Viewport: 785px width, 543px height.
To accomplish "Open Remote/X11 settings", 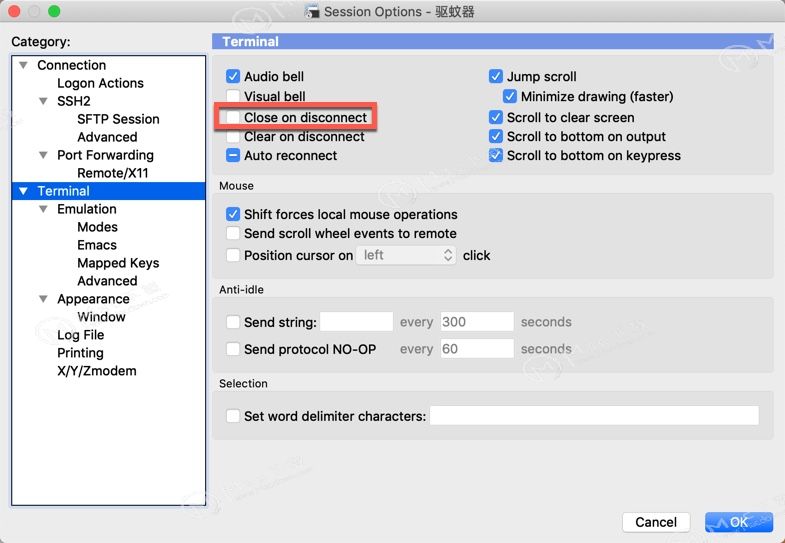I will (x=113, y=173).
